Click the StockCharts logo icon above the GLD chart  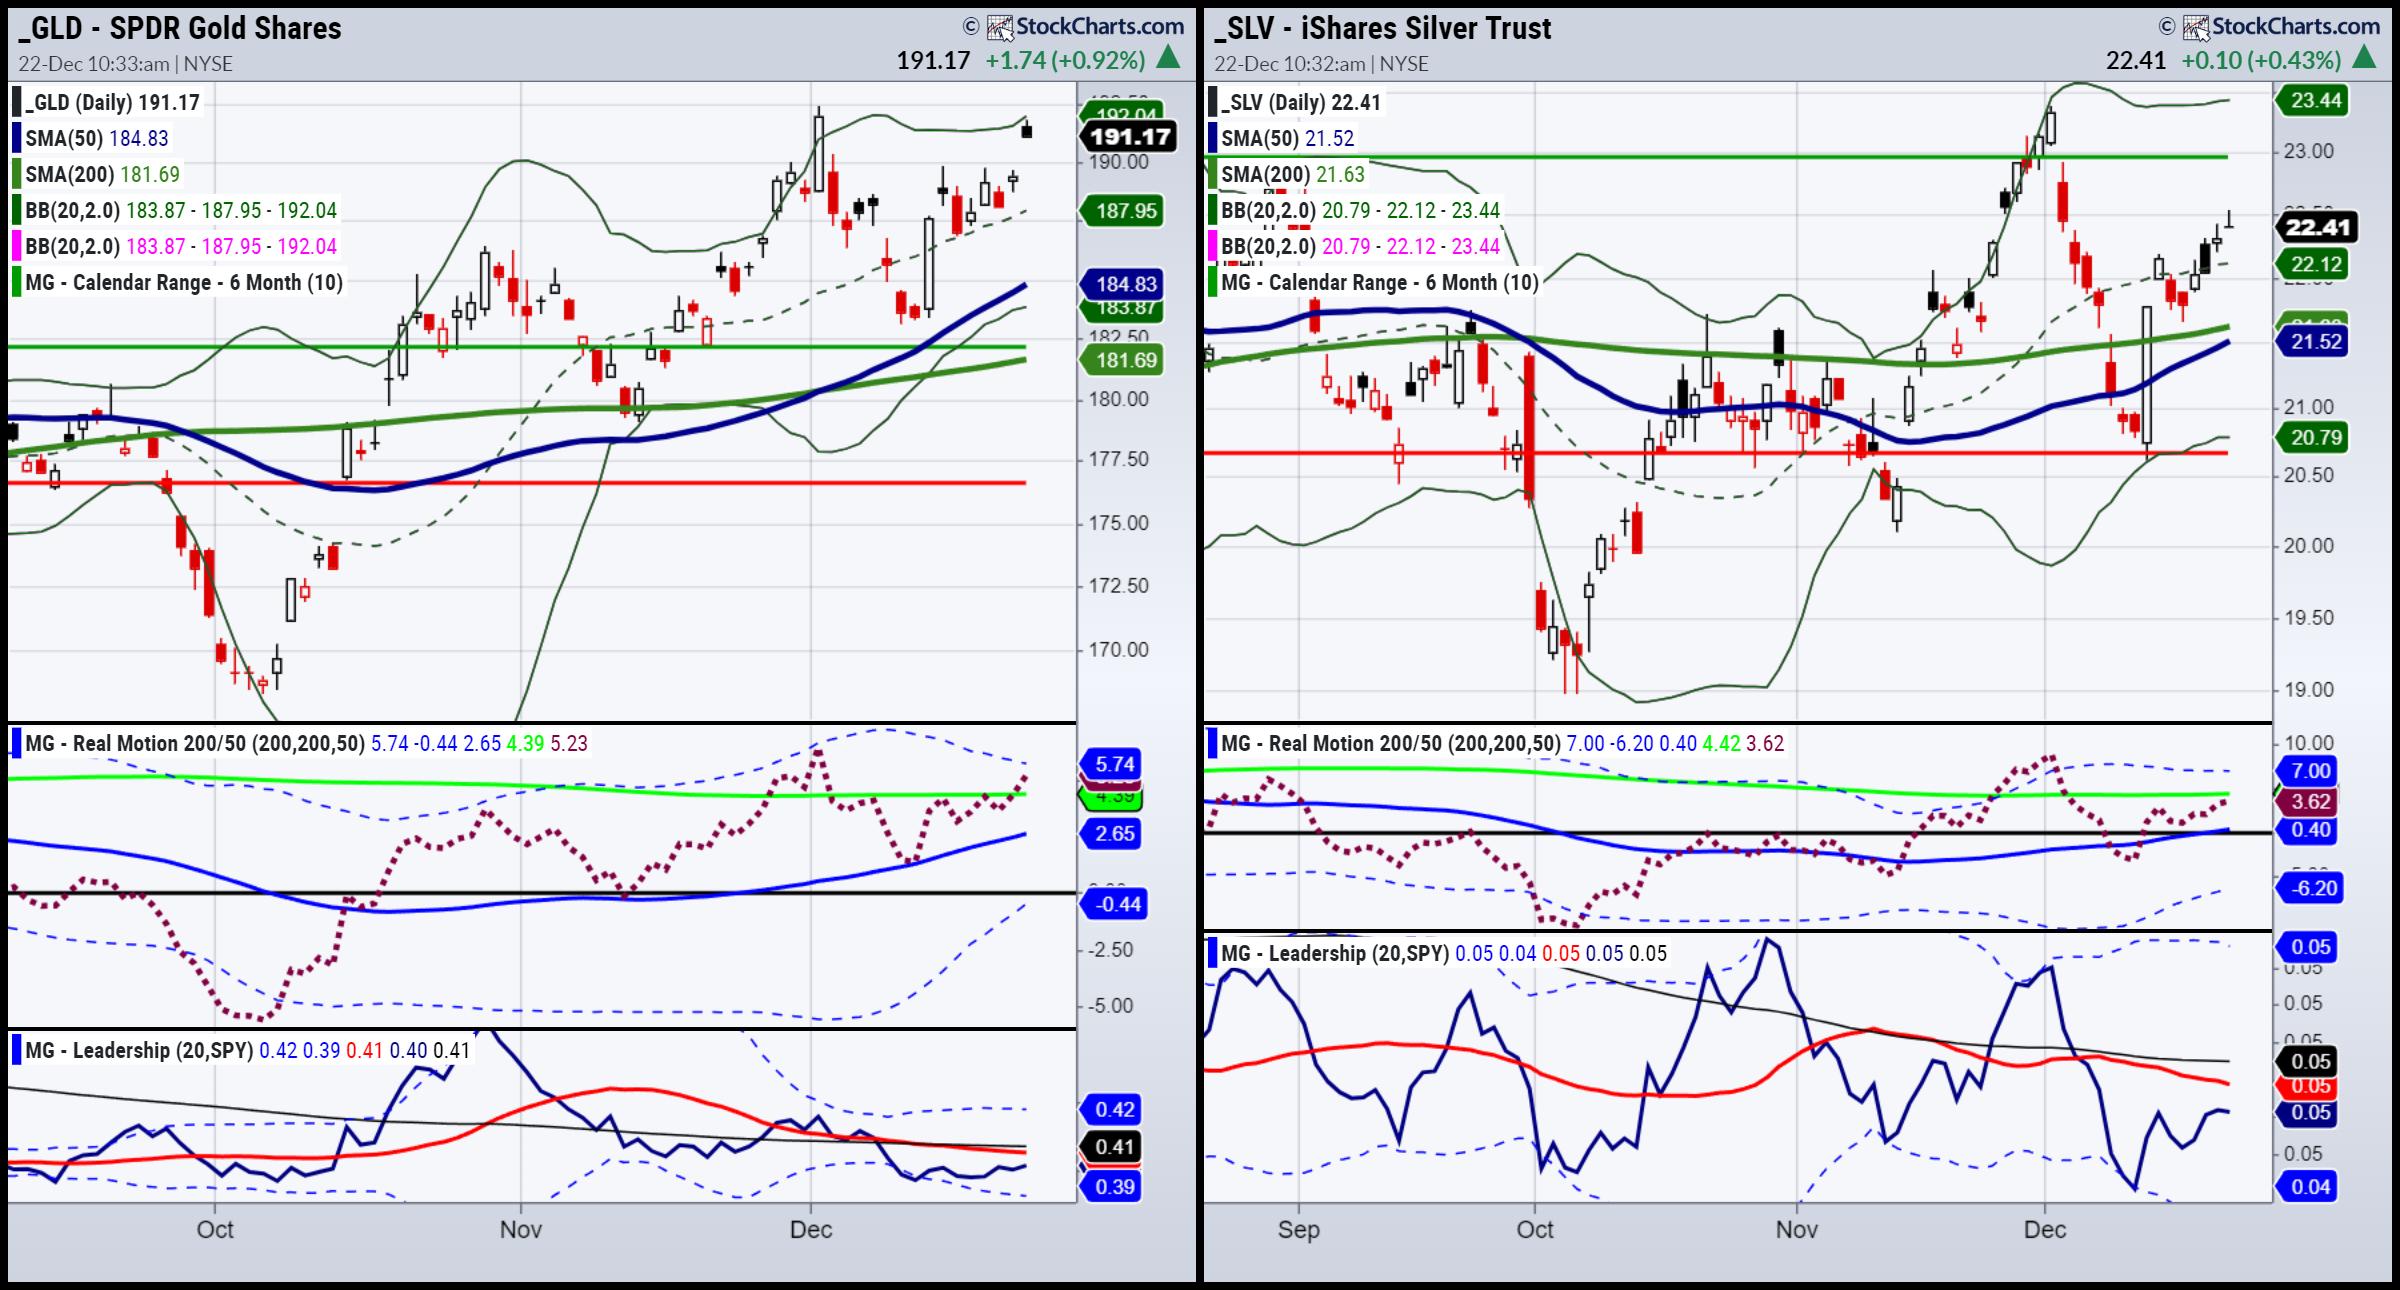click(1000, 27)
